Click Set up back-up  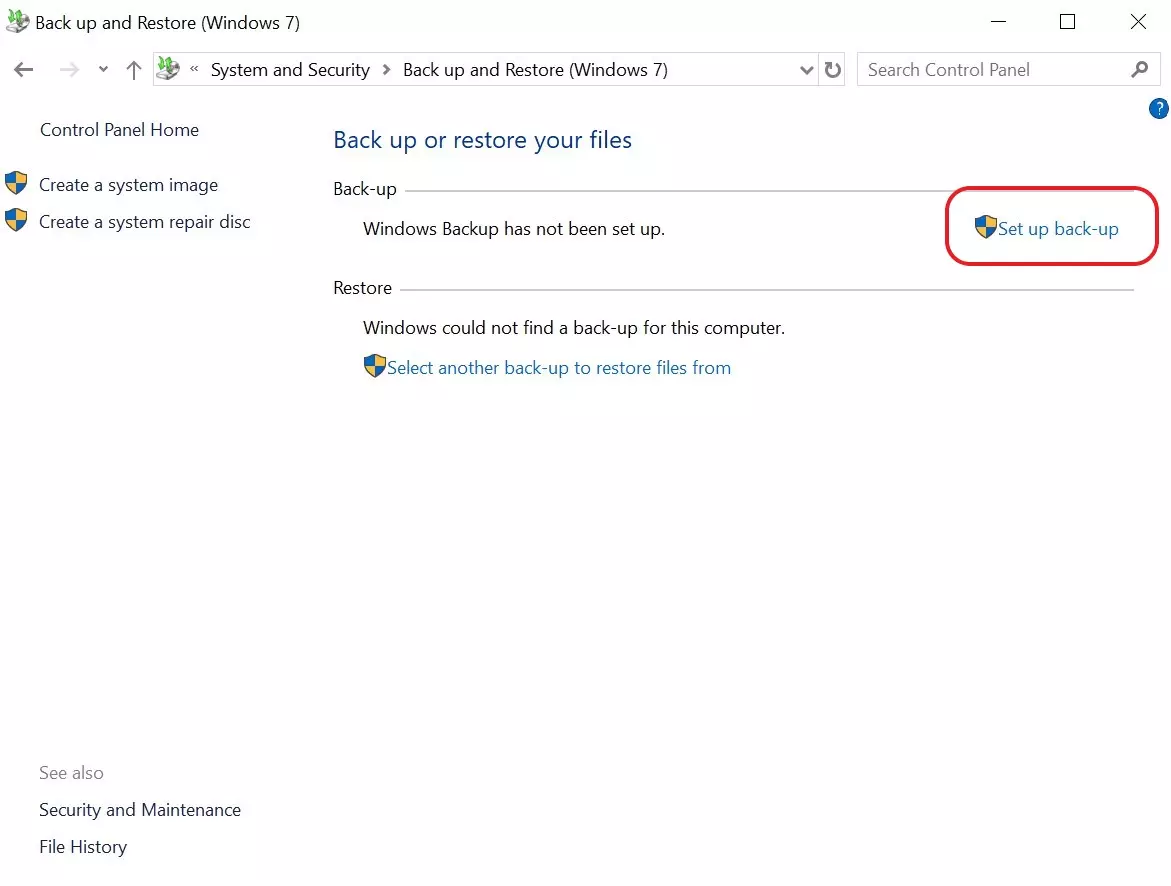pyautogui.click(x=1057, y=229)
